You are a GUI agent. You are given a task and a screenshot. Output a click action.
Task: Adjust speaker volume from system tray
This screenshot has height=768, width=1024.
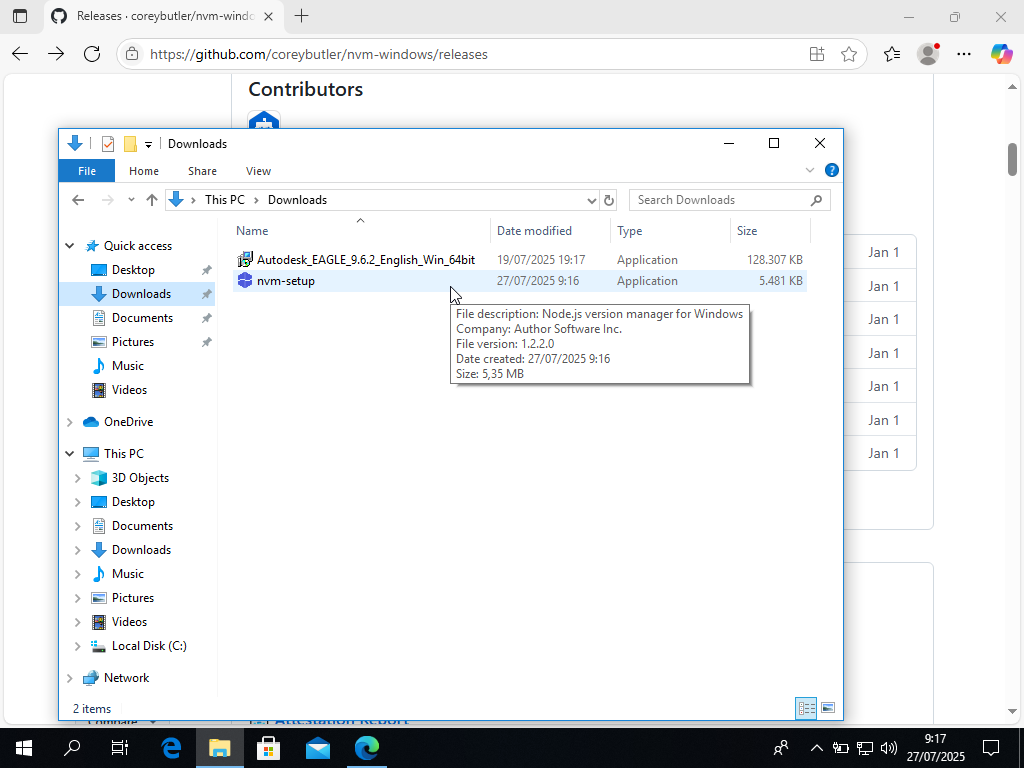coord(889,747)
